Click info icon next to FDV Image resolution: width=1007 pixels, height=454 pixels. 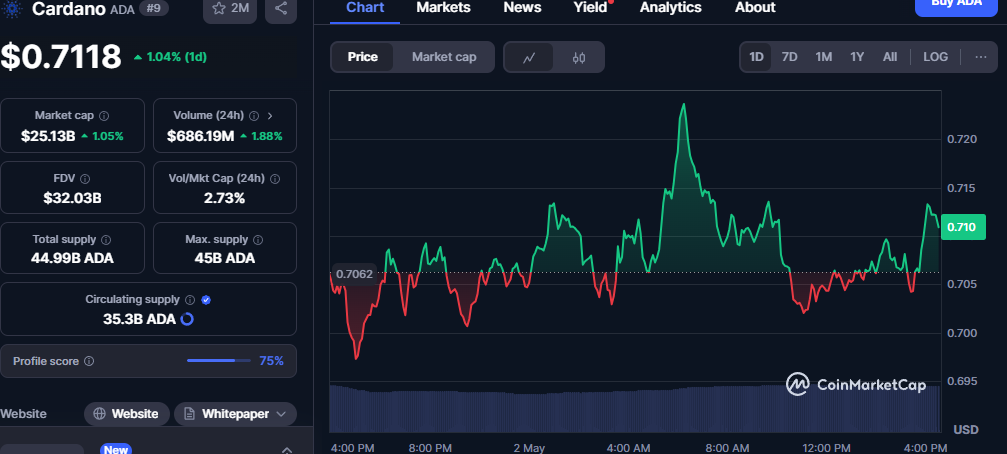coord(85,179)
